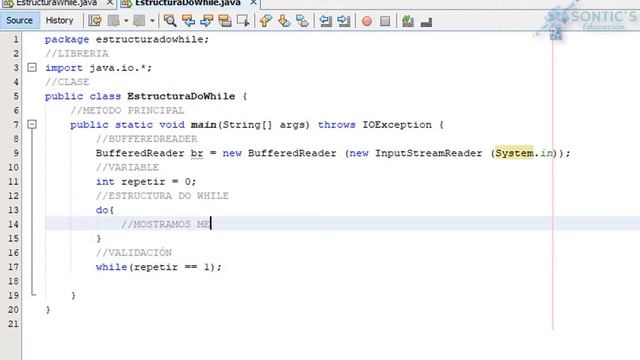640x360 pixels.
Task: Click the '//VALIDACIÓN' comment
Action: tap(134, 253)
